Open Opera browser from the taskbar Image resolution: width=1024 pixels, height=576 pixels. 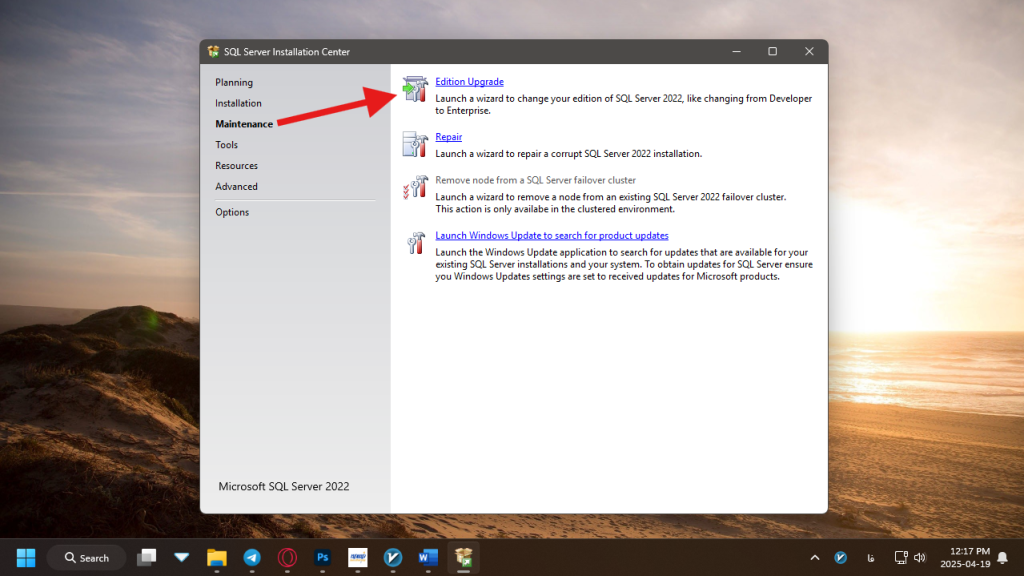click(x=287, y=558)
